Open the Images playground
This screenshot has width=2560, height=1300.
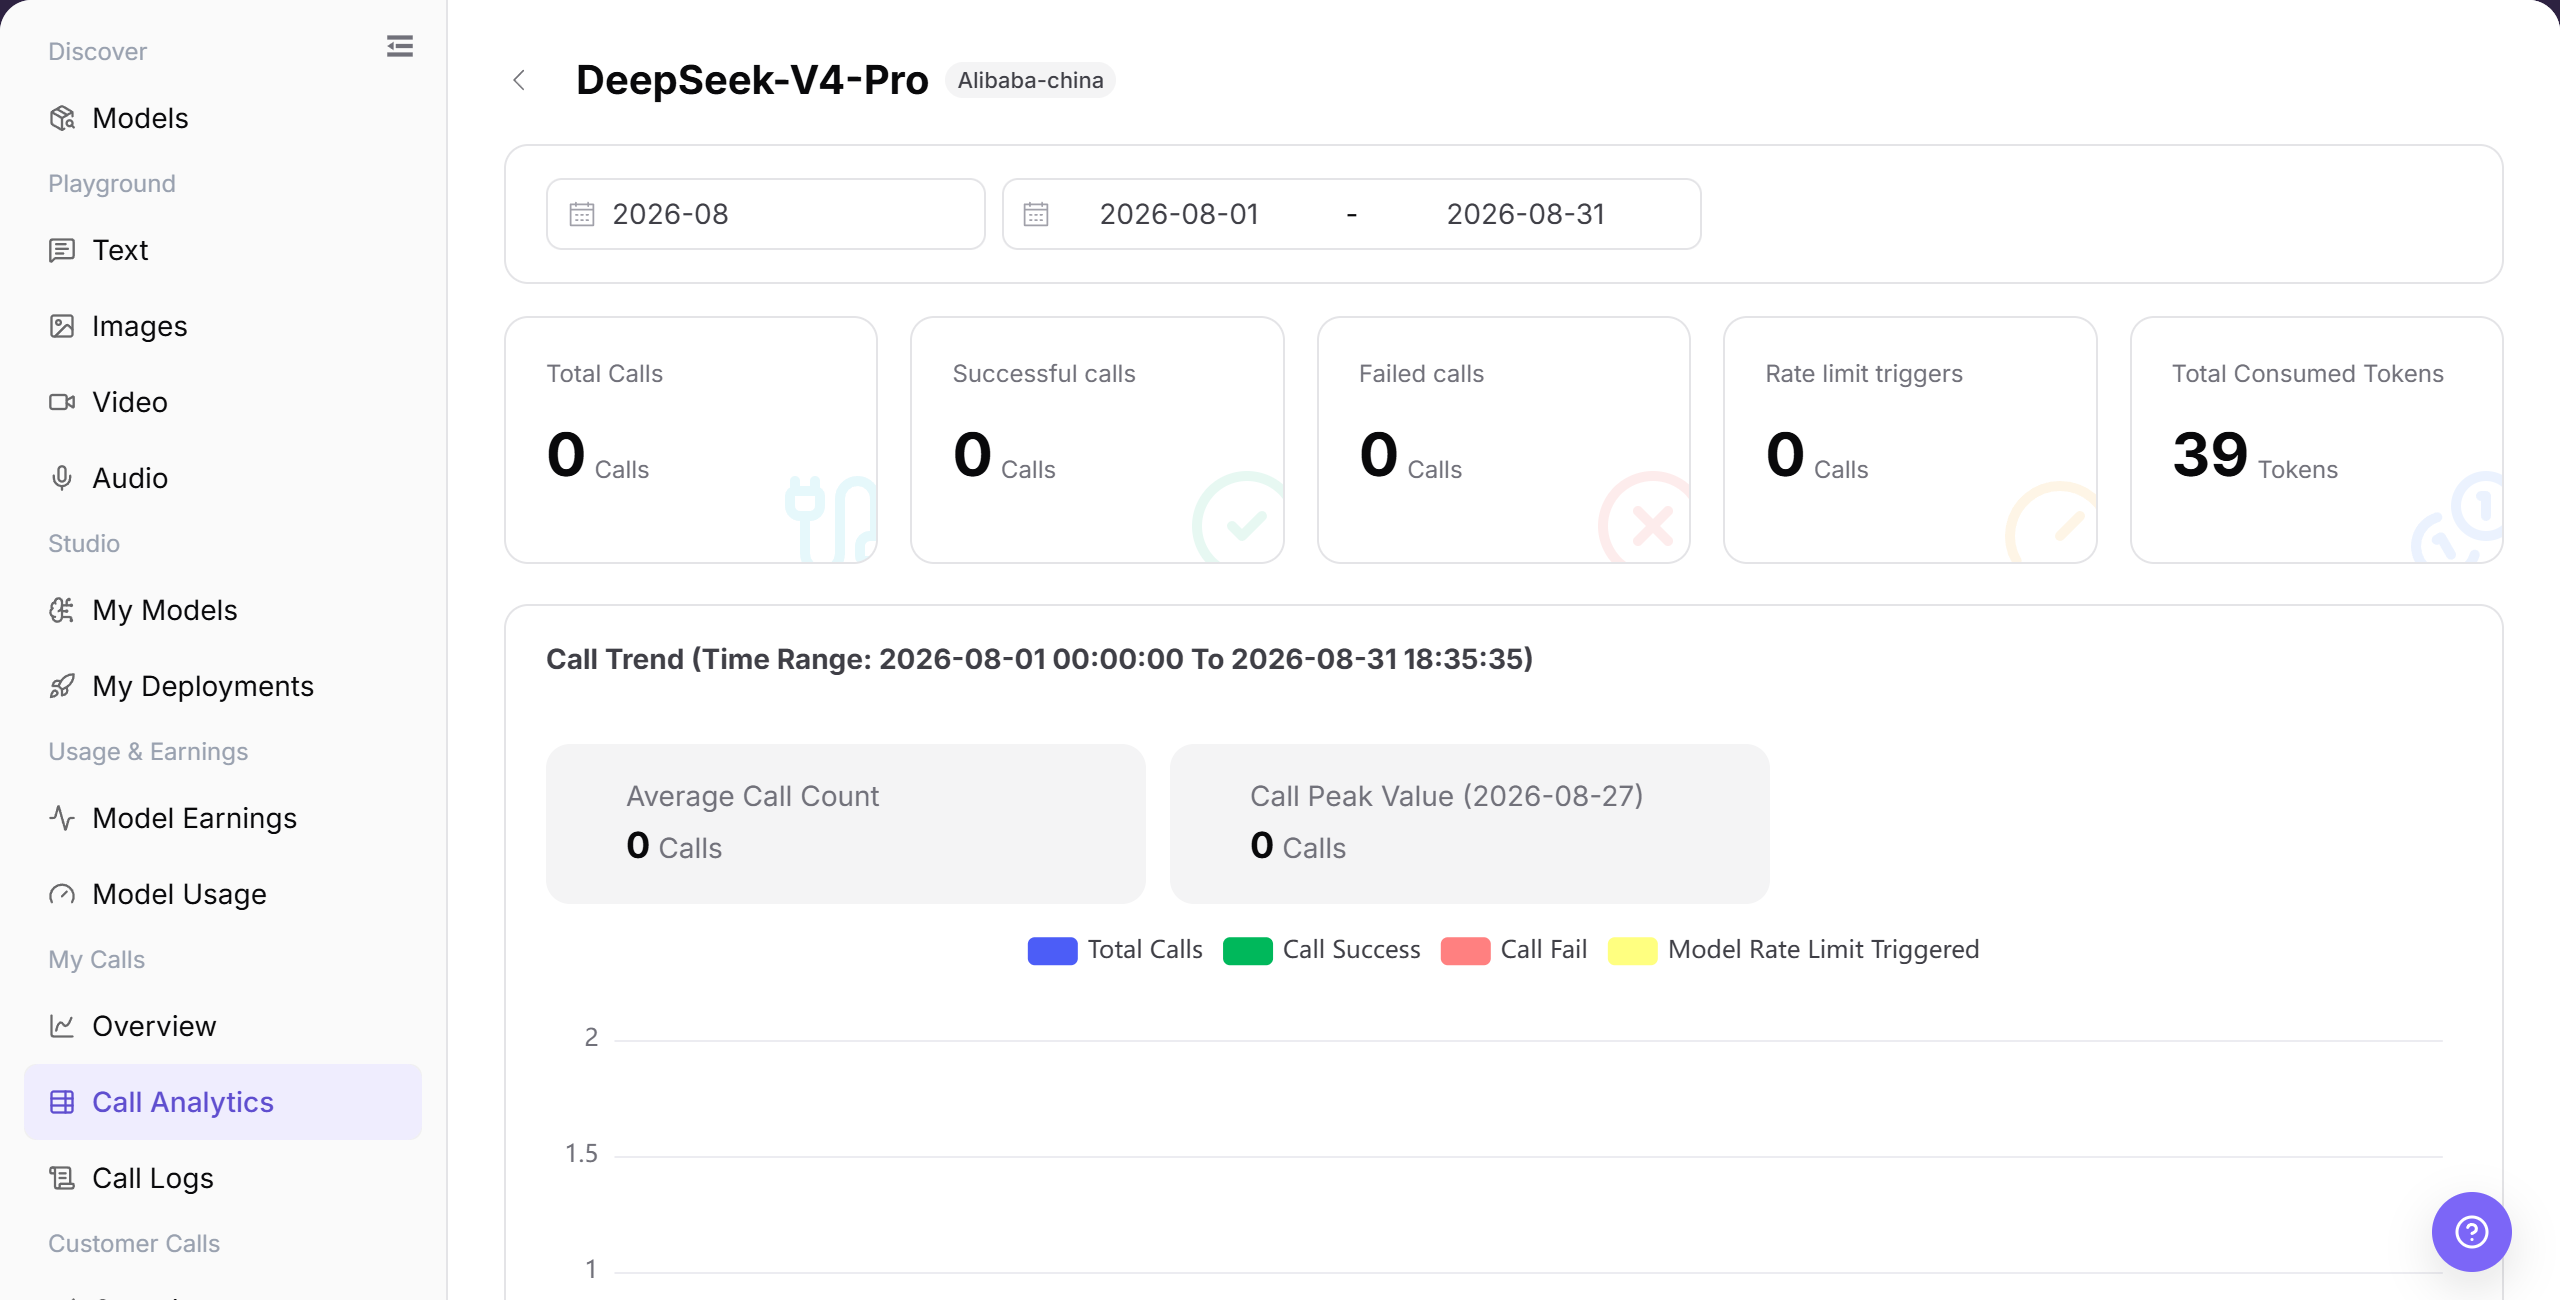(222, 326)
